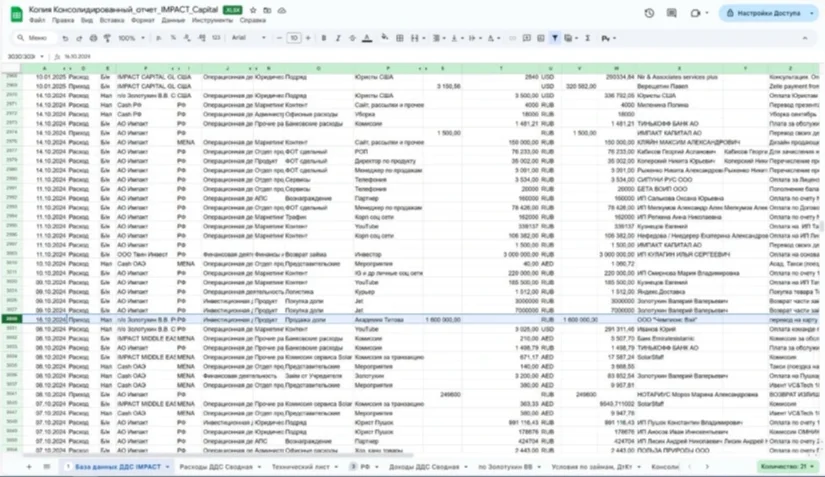The image size is (825, 477).
Task: Open the Количество: 21 summary dropdown
Action: [787, 466]
